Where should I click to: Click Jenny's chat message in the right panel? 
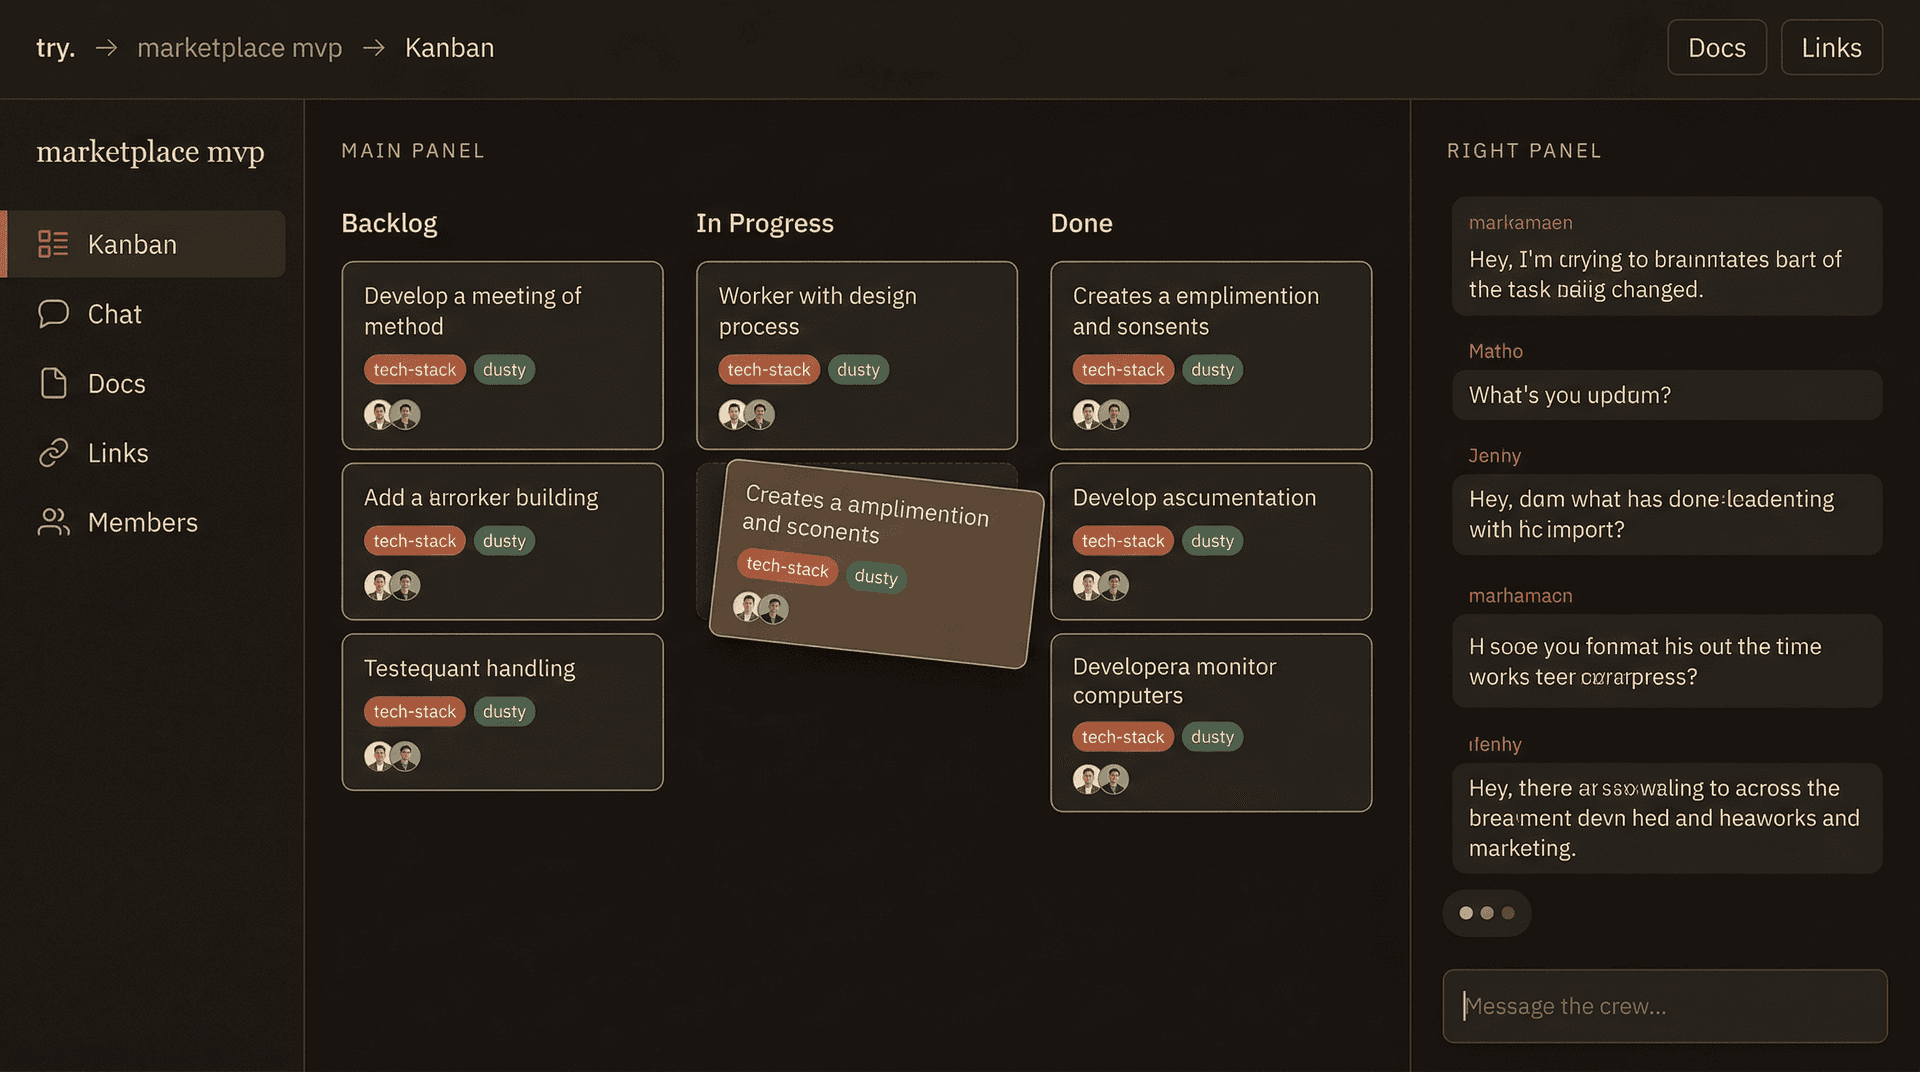coord(1666,514)
